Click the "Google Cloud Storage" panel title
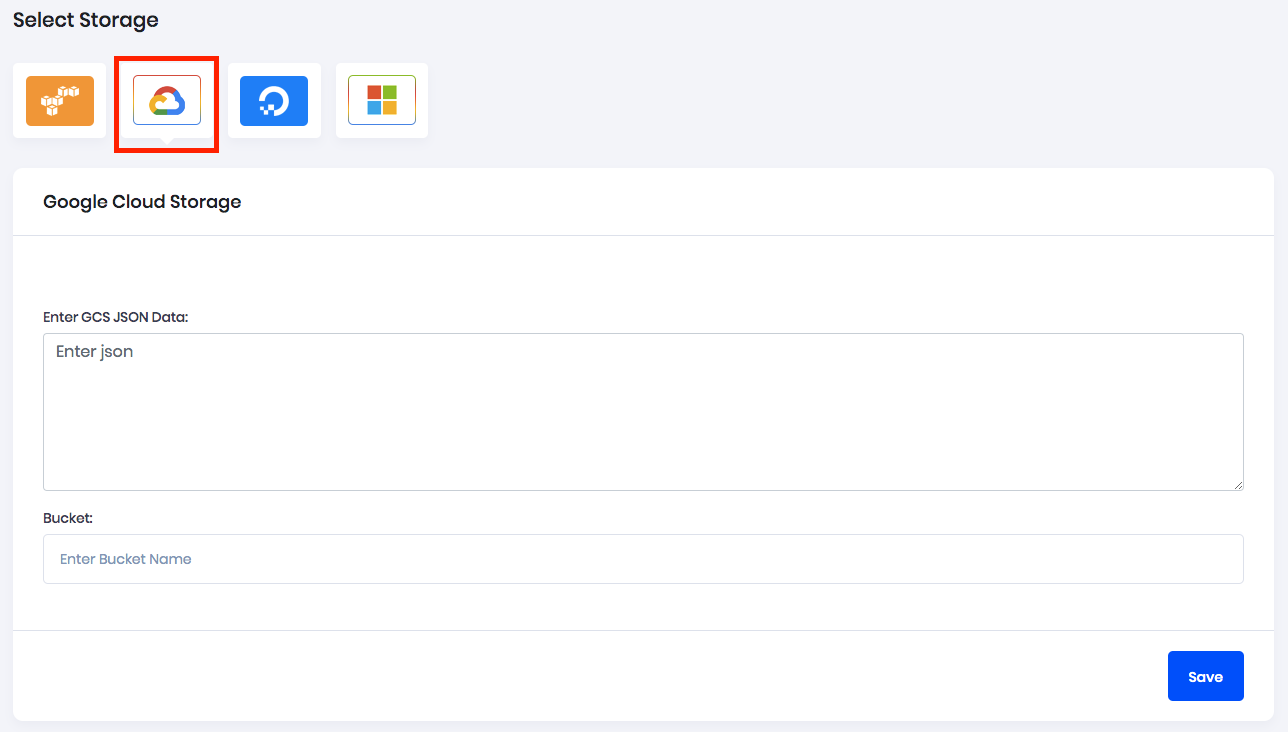This screenshot has height=732, width=1288. tap(142, 202)
